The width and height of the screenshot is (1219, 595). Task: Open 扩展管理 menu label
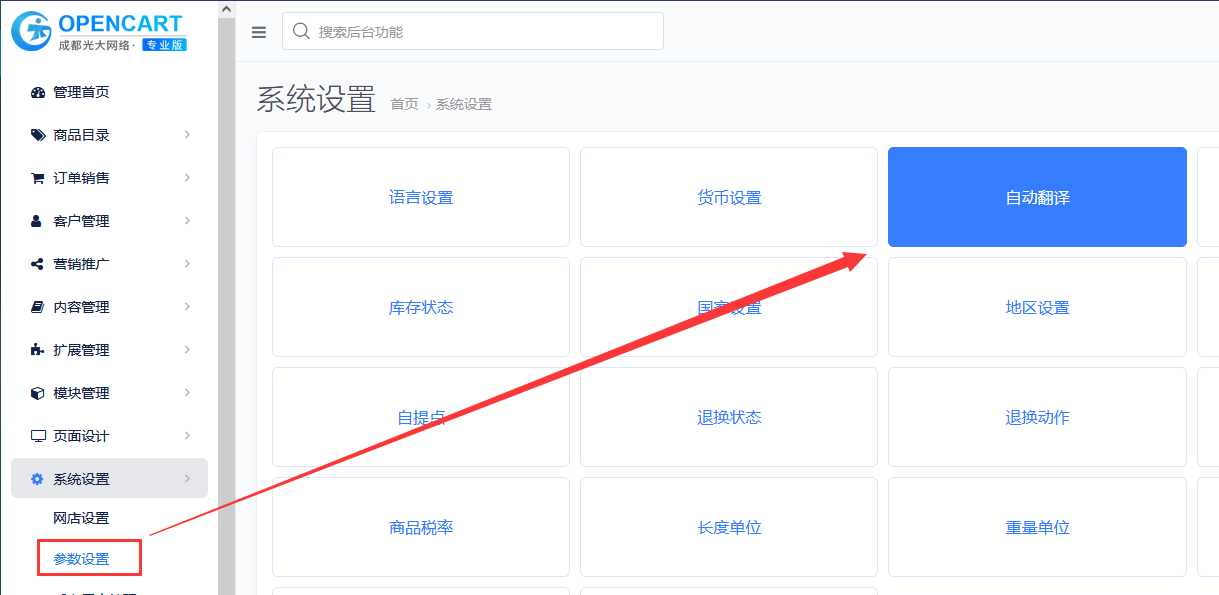81,350
